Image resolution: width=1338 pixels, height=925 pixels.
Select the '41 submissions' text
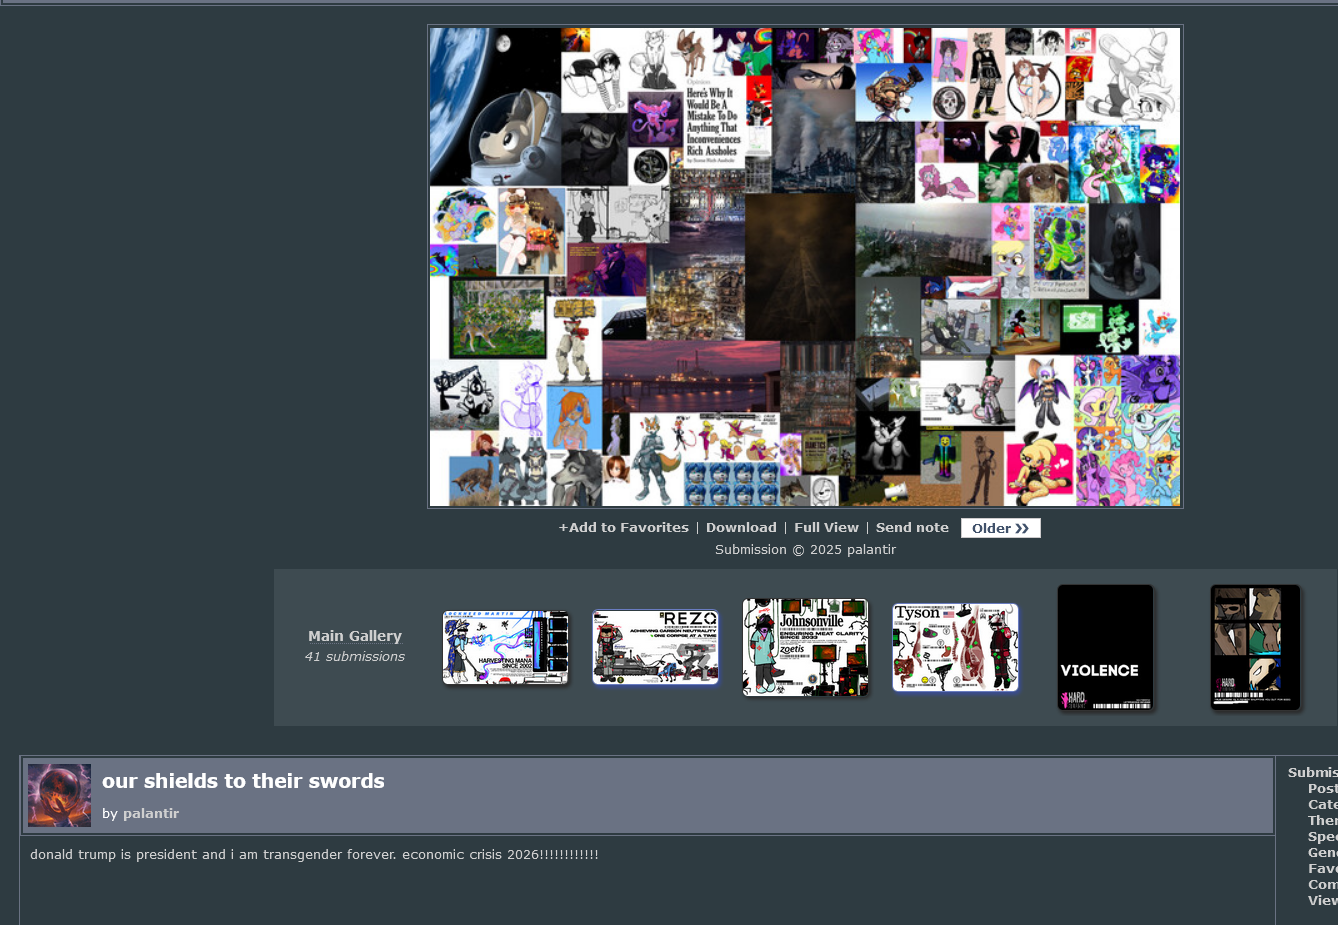click(355, 657)
